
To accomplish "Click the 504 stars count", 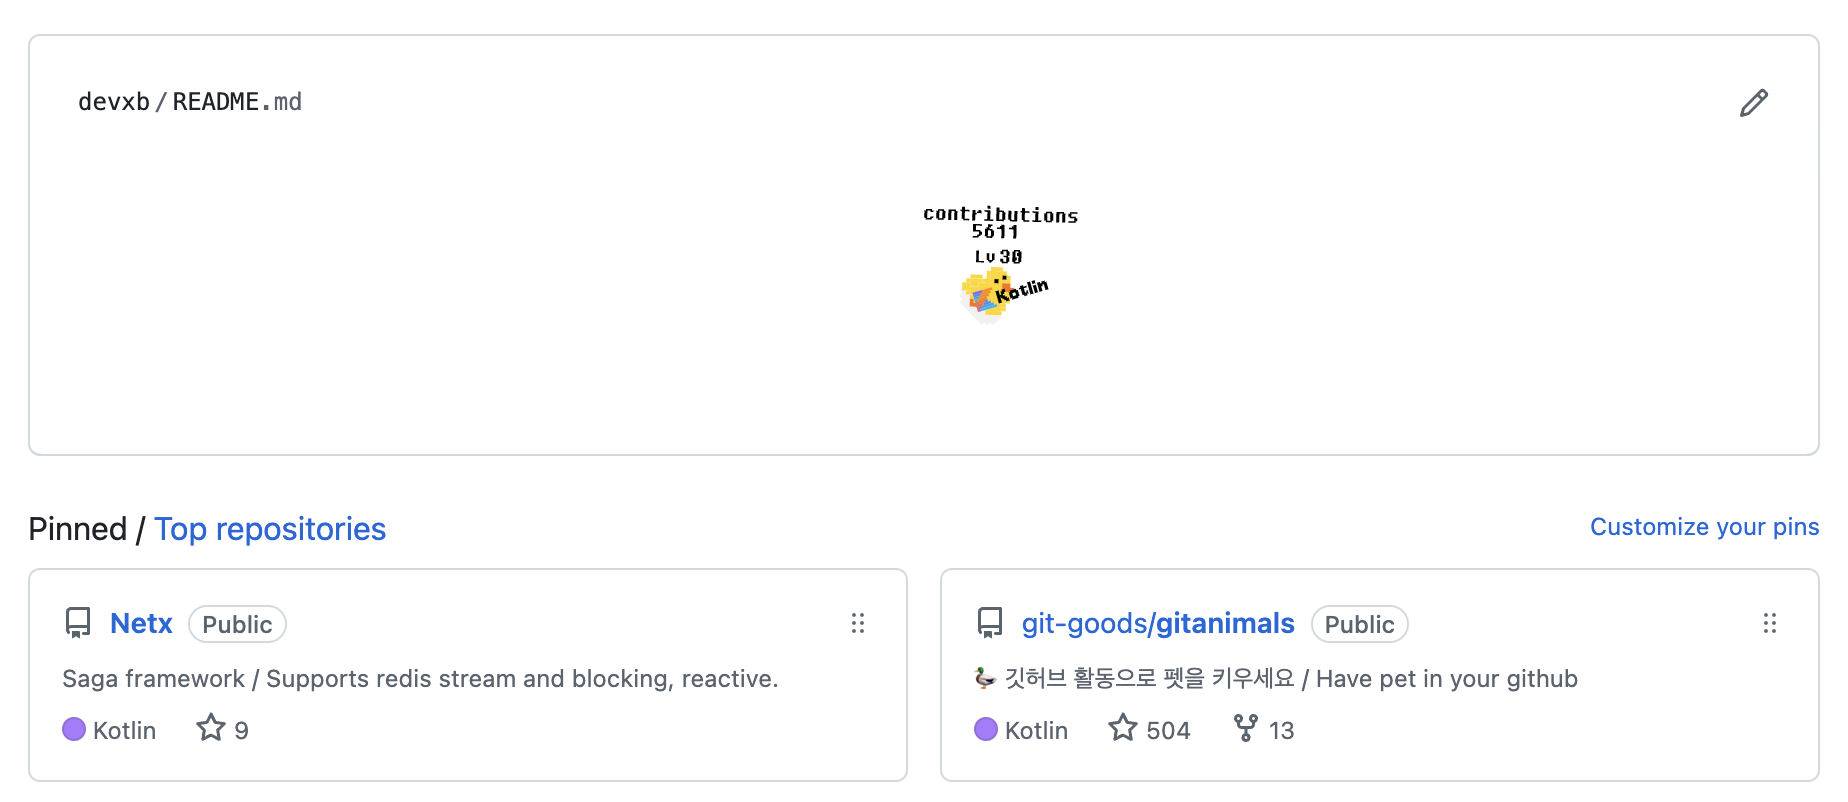I will 1168,731.
